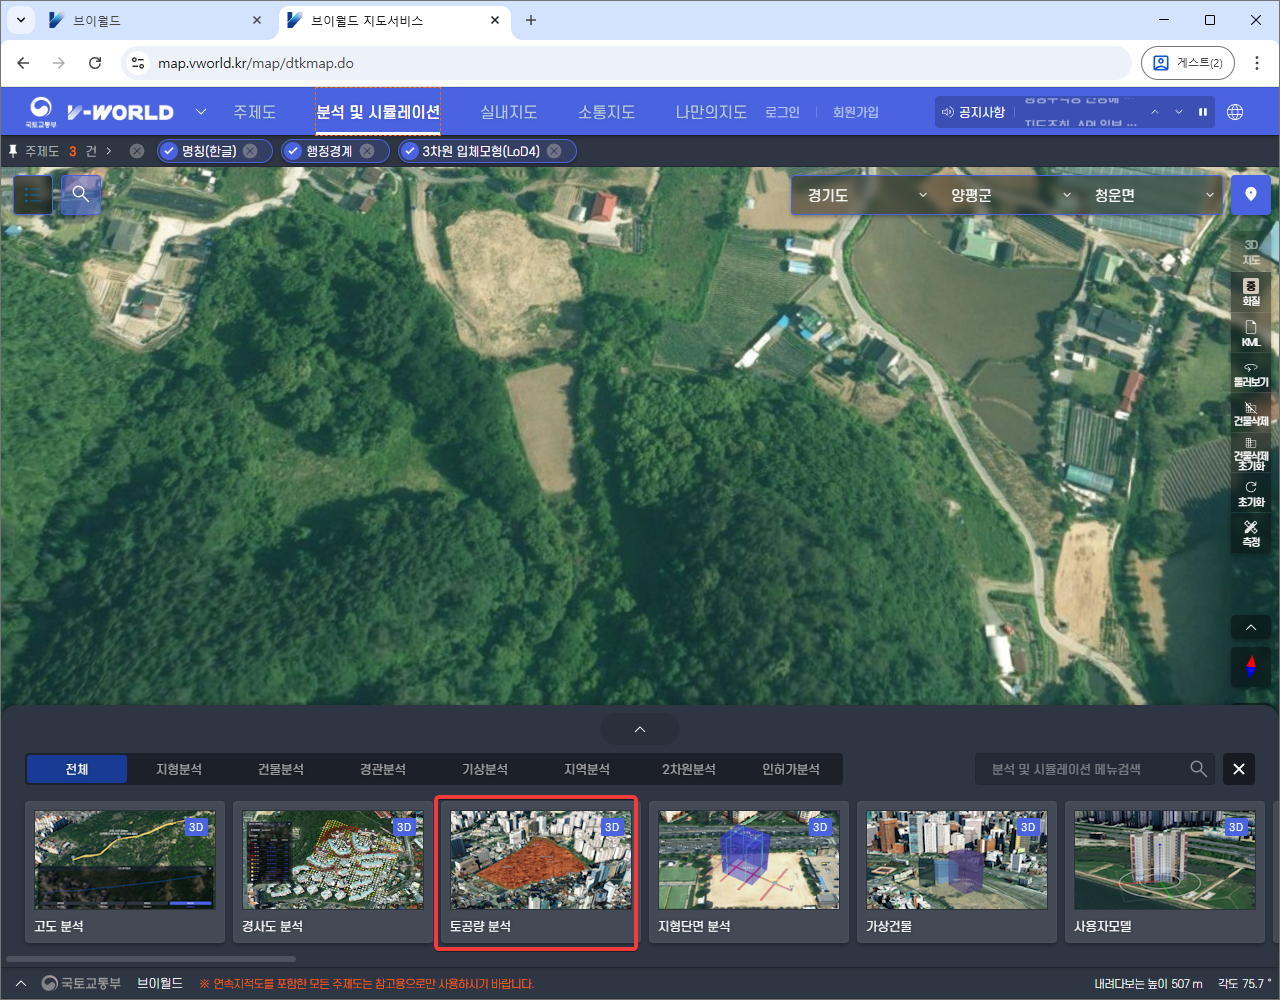This screenshot has height=1000, width=1280.
Task: Select the 지형단면 분석 thumbnail card
Action: tap(748, 871)
